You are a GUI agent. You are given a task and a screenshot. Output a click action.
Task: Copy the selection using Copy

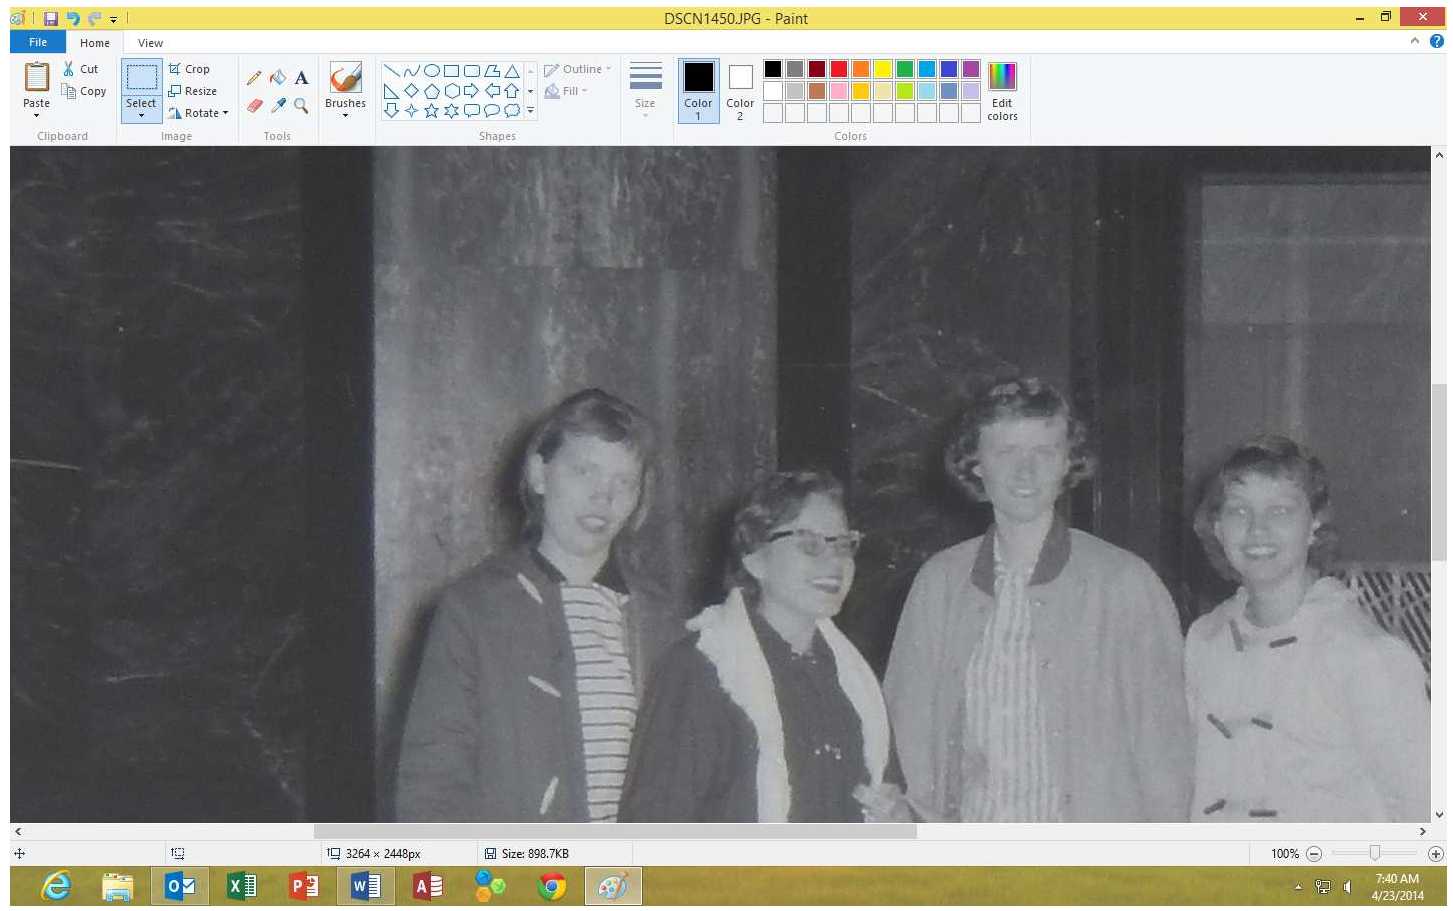click(83, 91)
